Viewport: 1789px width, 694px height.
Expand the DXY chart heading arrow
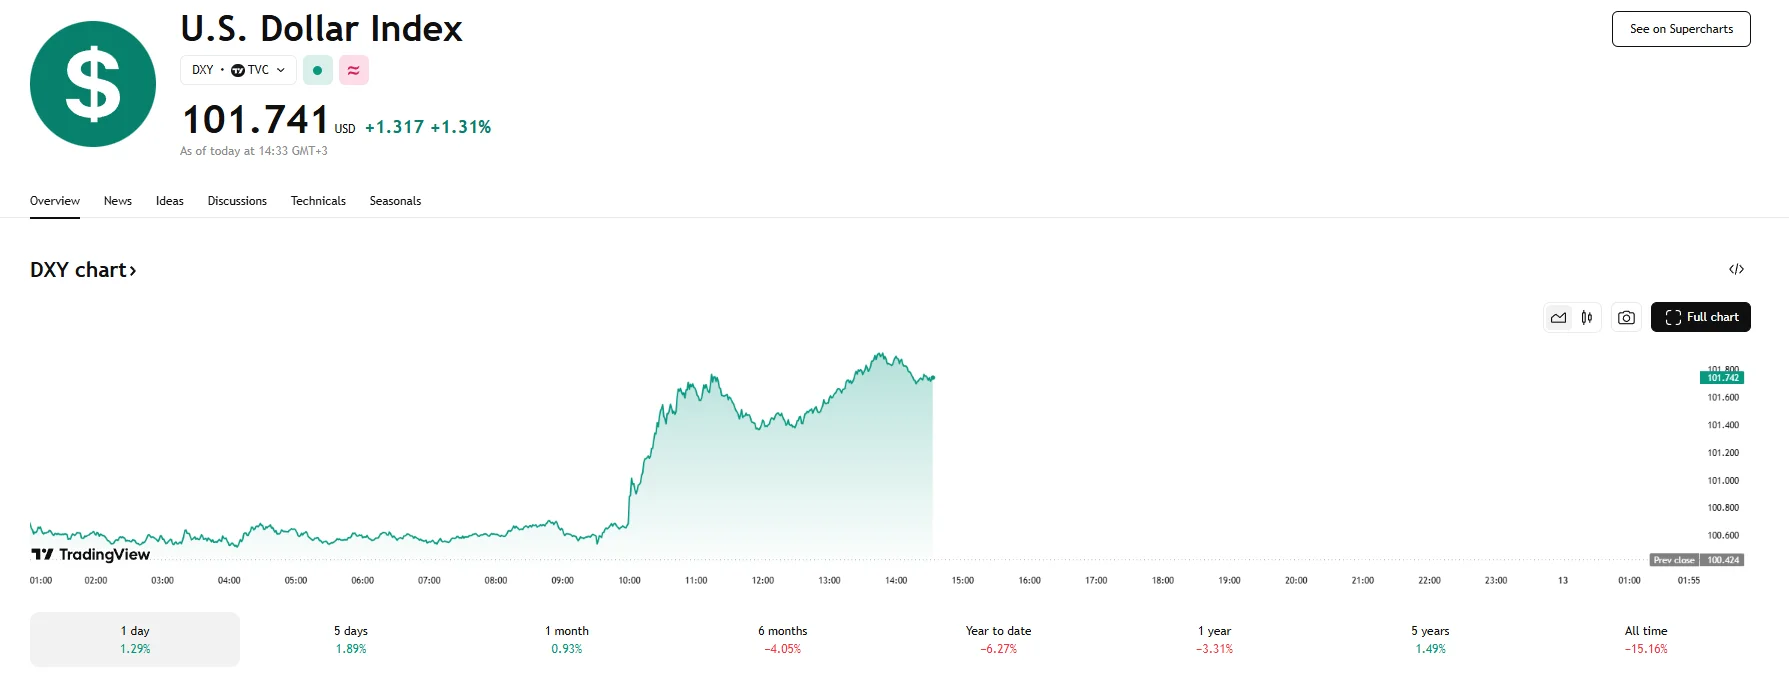click(x=132, y=270)
